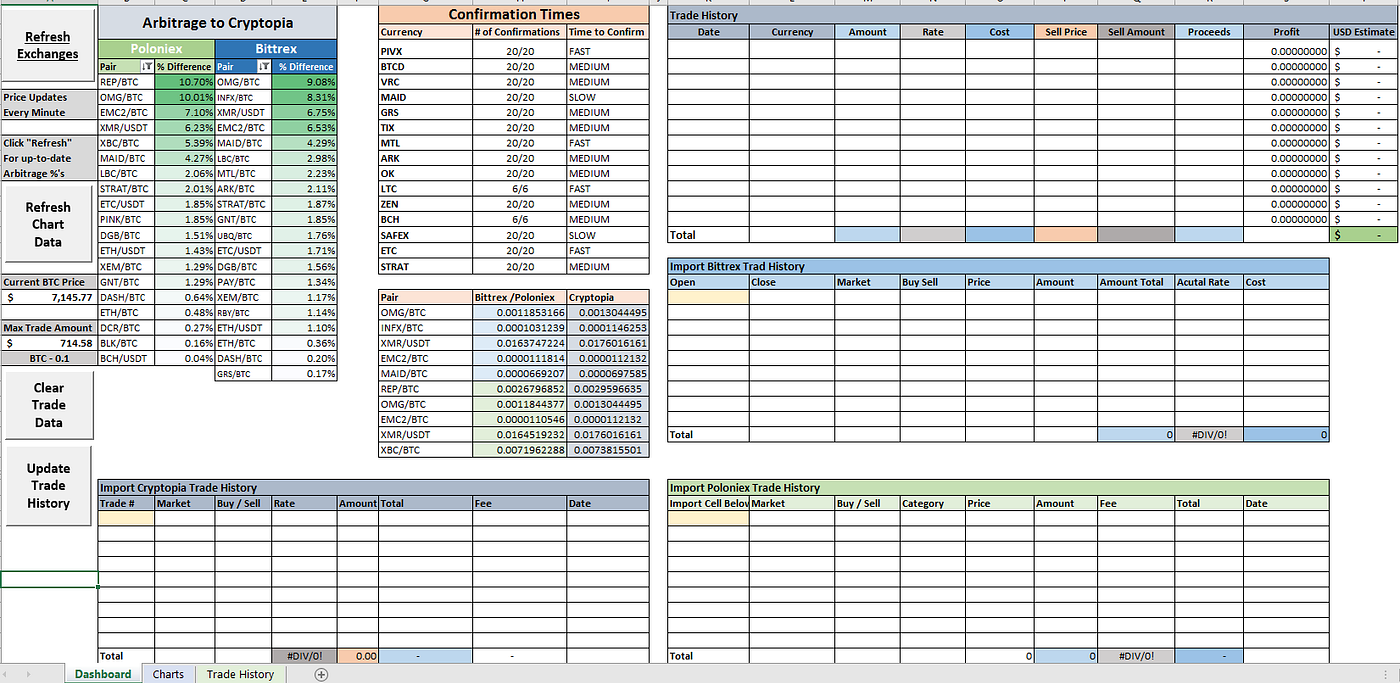Select Import Poloniex Trade History title
Screen dimensions: 1400x683
tap(998, 487)
